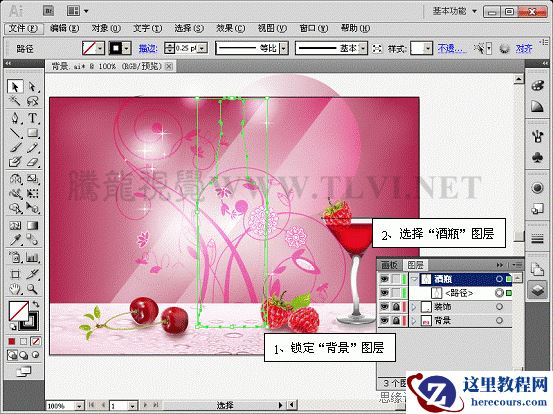Viewport: 553px width, 414px height.
Task: Open the 样式 style dropdown
Action: point(428,48)
